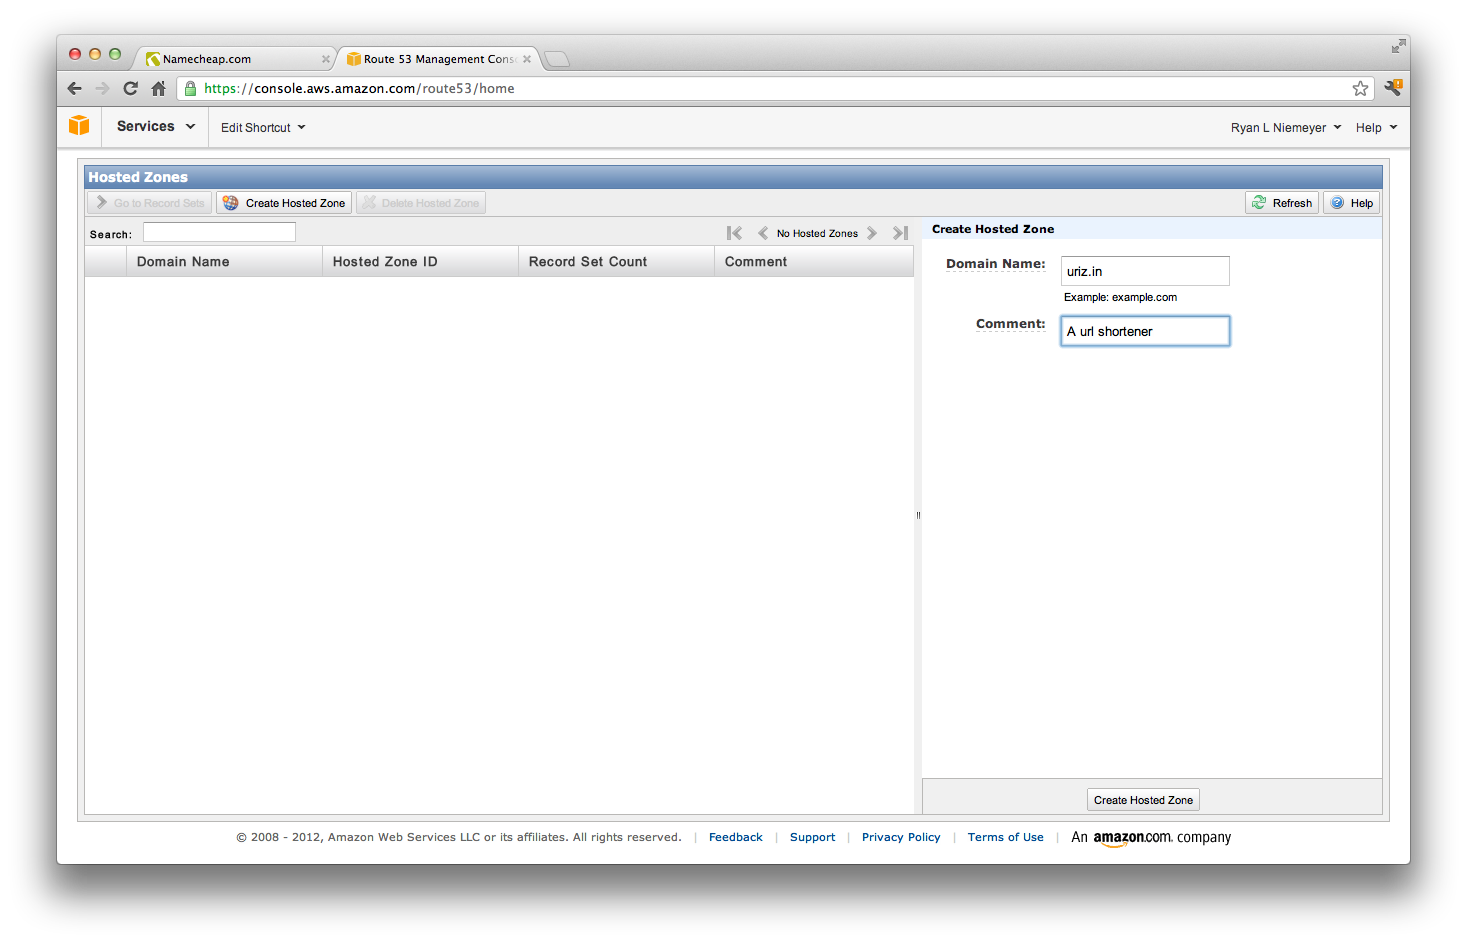
Task: Expand the Services dropdown menu
Action: [x=155, y=127]
